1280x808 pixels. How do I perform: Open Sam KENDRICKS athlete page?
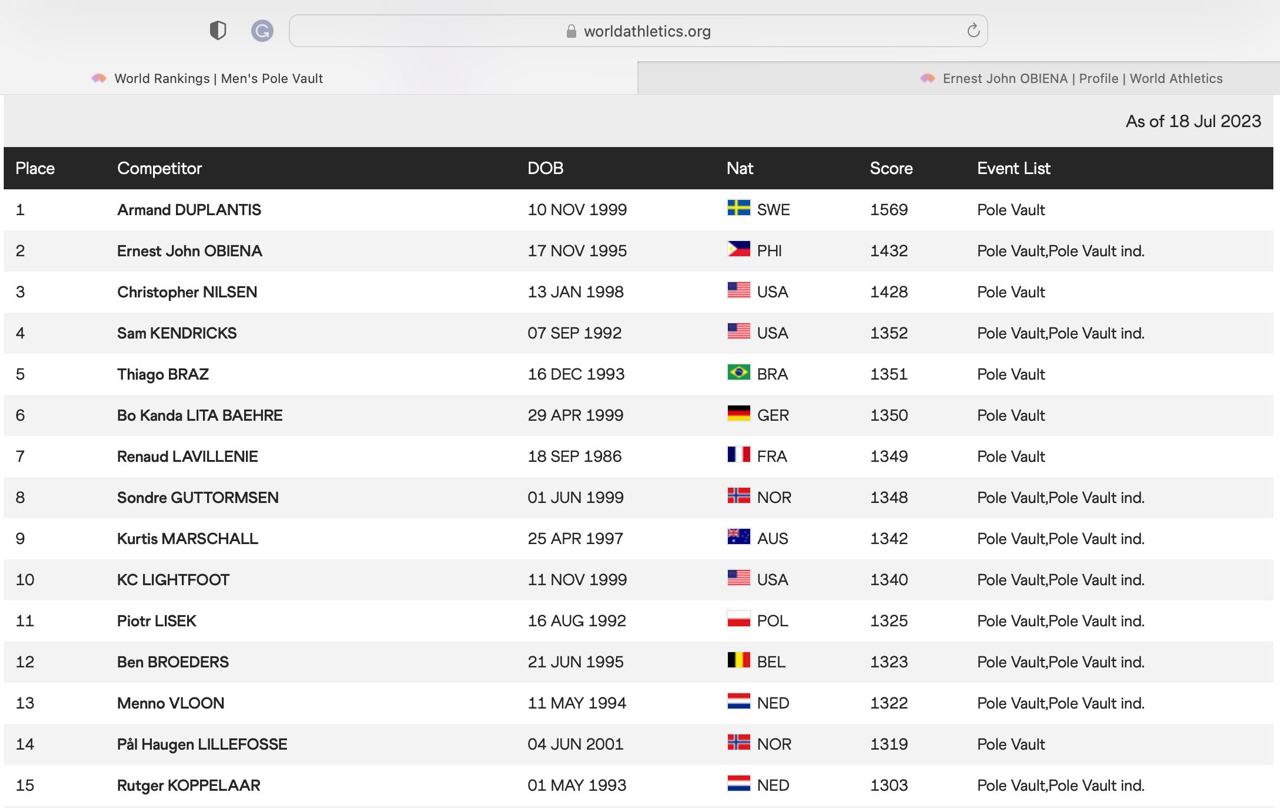(x=176, y=332)
